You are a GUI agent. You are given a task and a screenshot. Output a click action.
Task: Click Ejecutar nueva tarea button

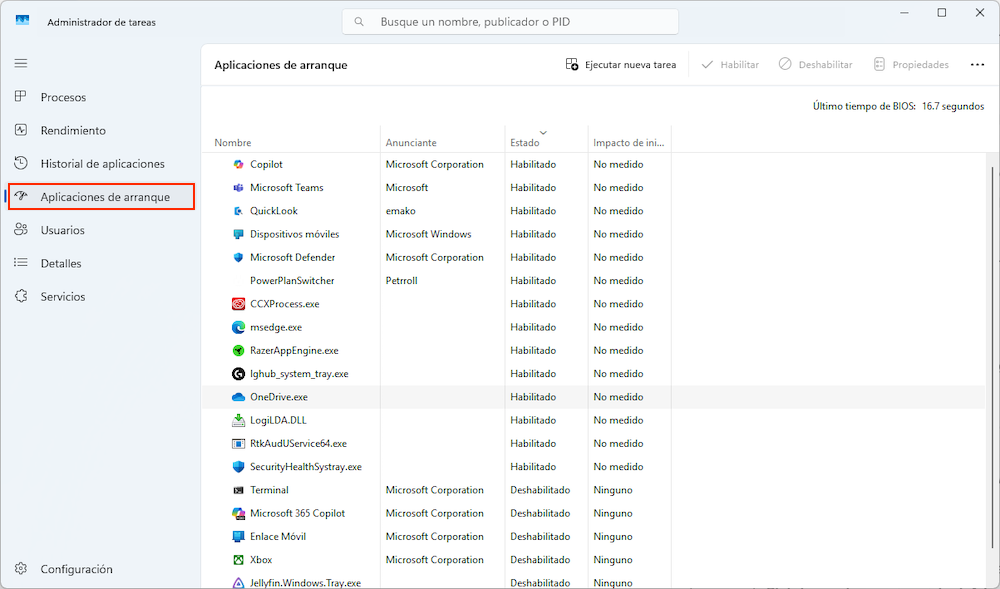[x=621, y=64]
